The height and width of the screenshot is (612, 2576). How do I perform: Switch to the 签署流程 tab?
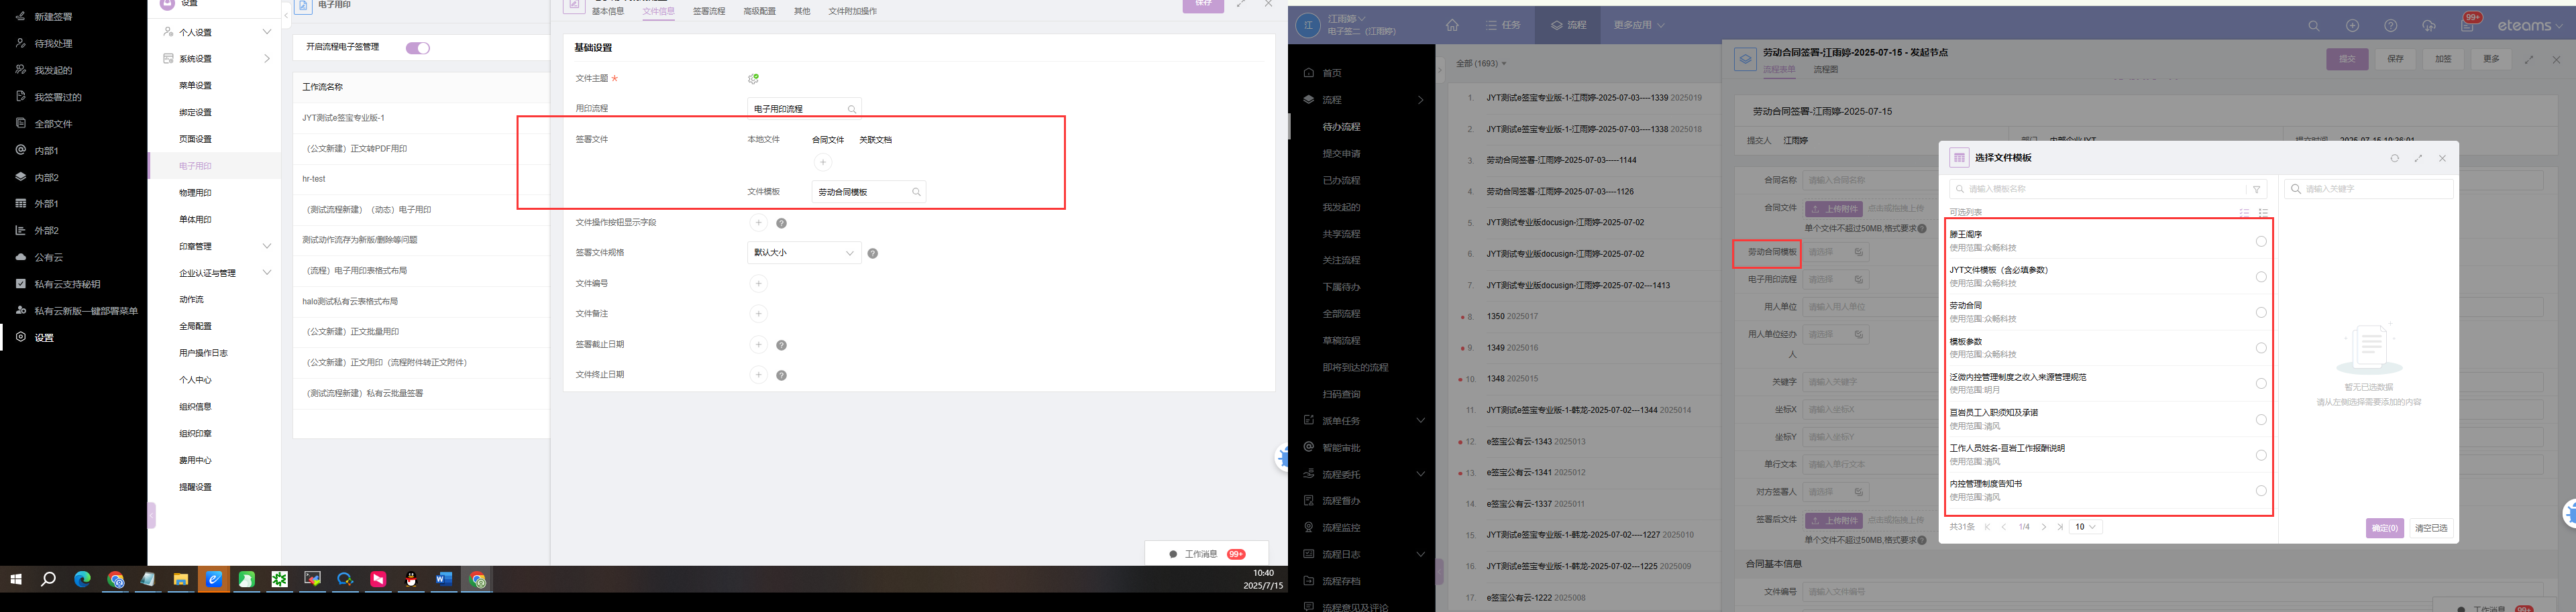tap(709, 12)
